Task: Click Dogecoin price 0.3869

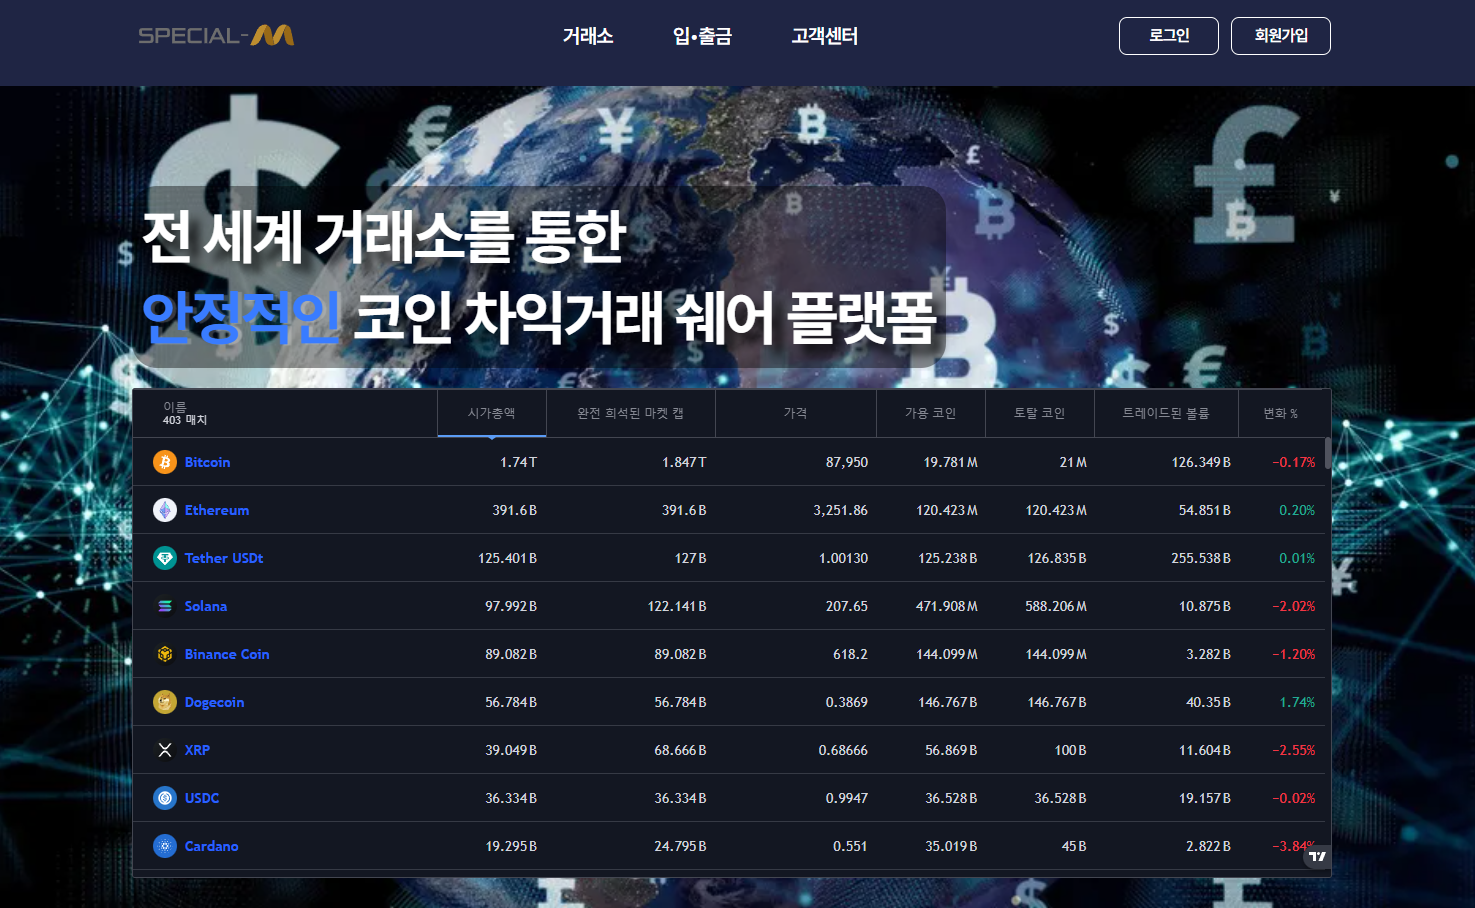Action: [847, 702]
